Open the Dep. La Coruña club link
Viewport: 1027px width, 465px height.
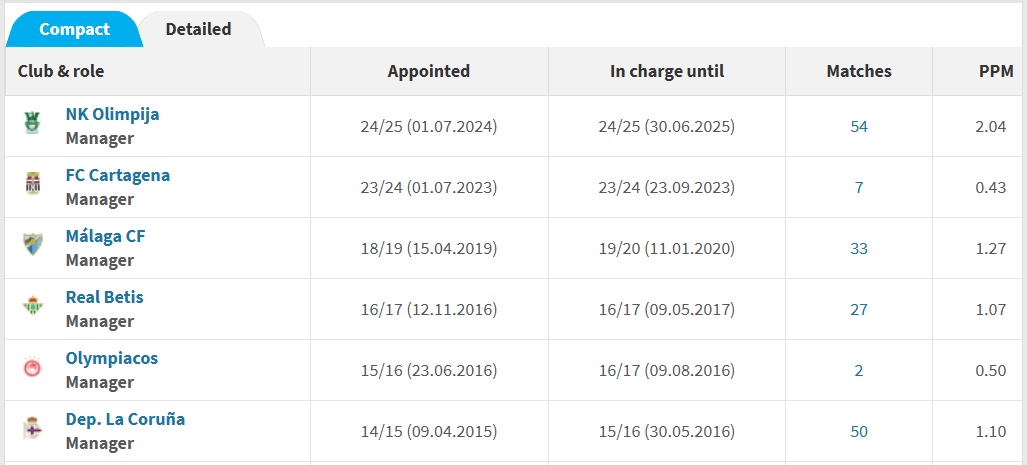pos(125,419)
